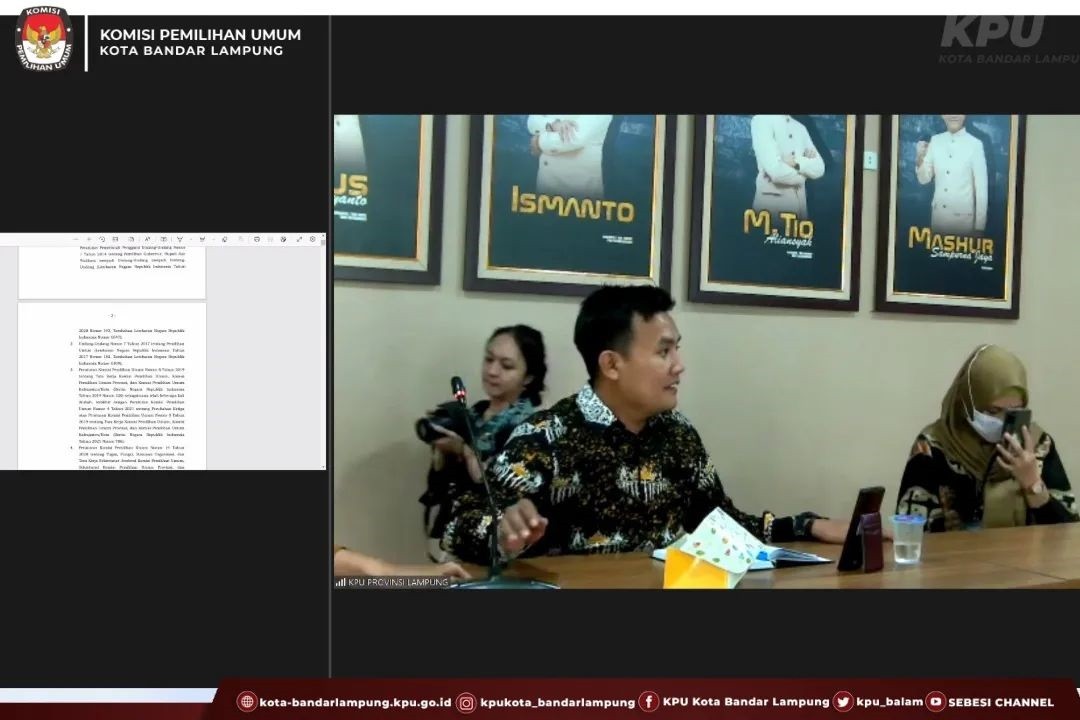This screenshot has width=1080, height=720.
Task: Enter full screen in PDF viewer
Action: tap(299, 239)
